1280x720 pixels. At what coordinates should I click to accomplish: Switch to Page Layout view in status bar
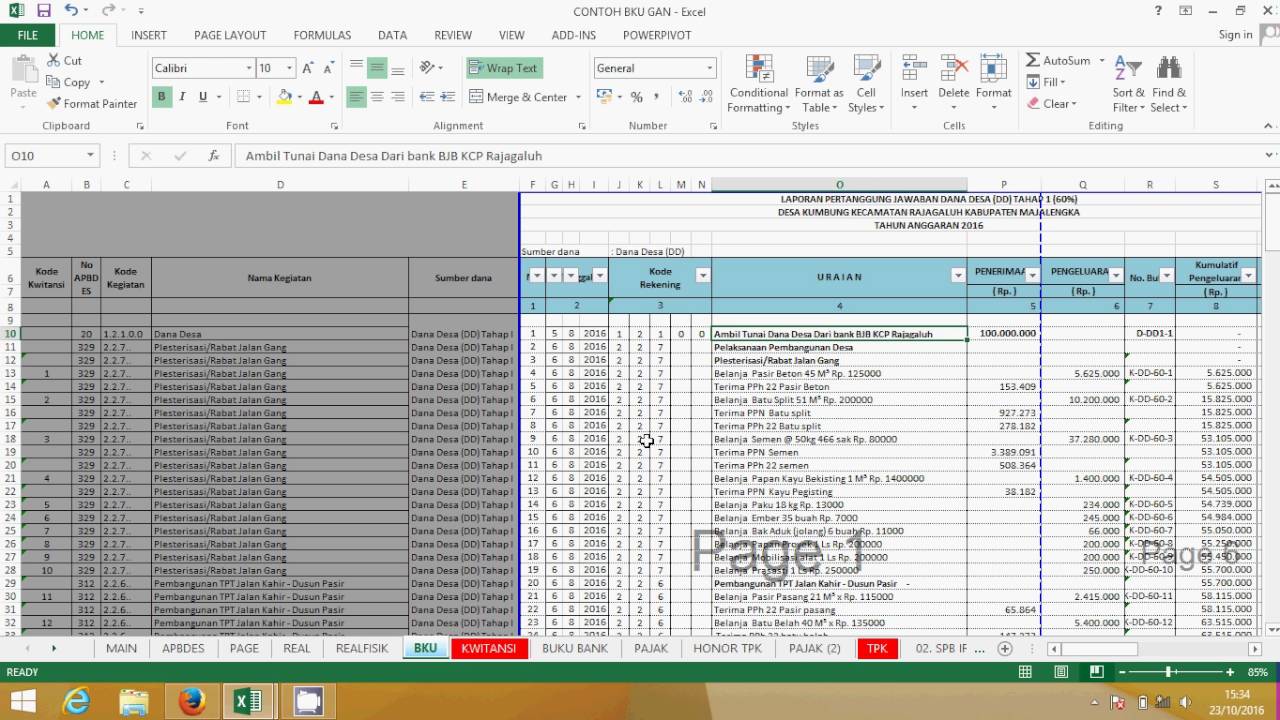click(1061, 672)
